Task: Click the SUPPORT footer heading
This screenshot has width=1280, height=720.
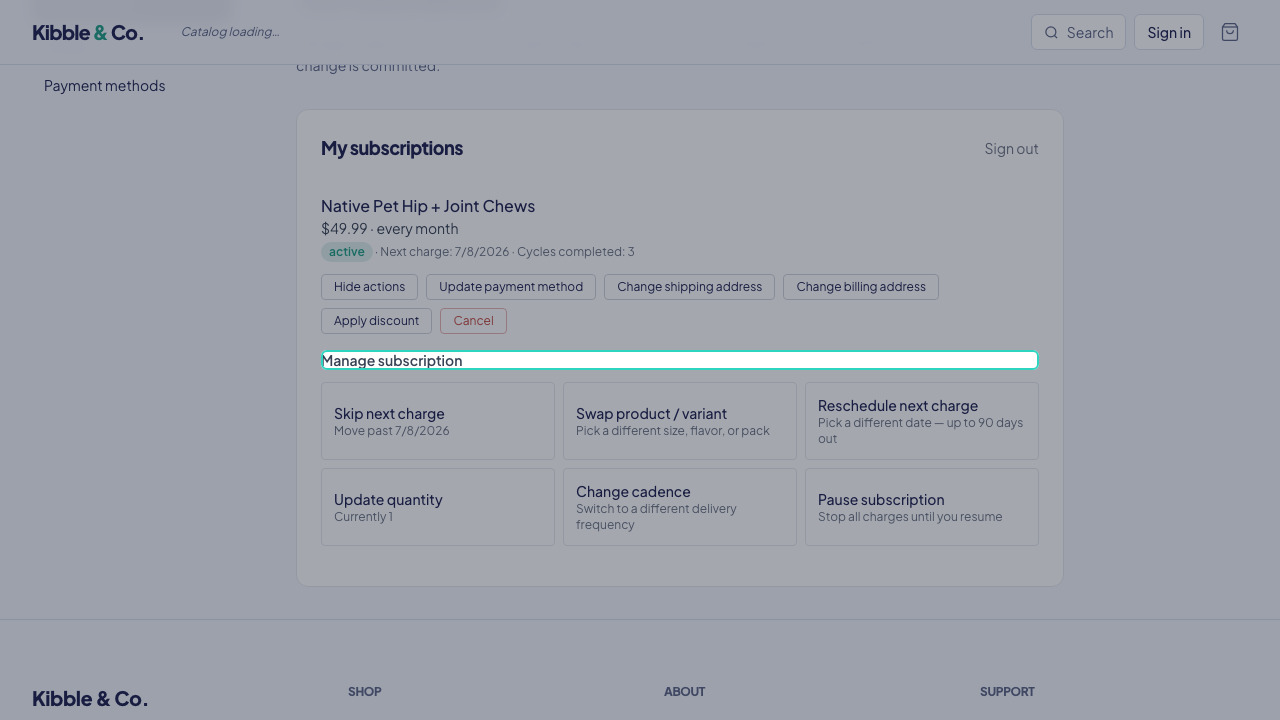Action: pos(1007,692)
